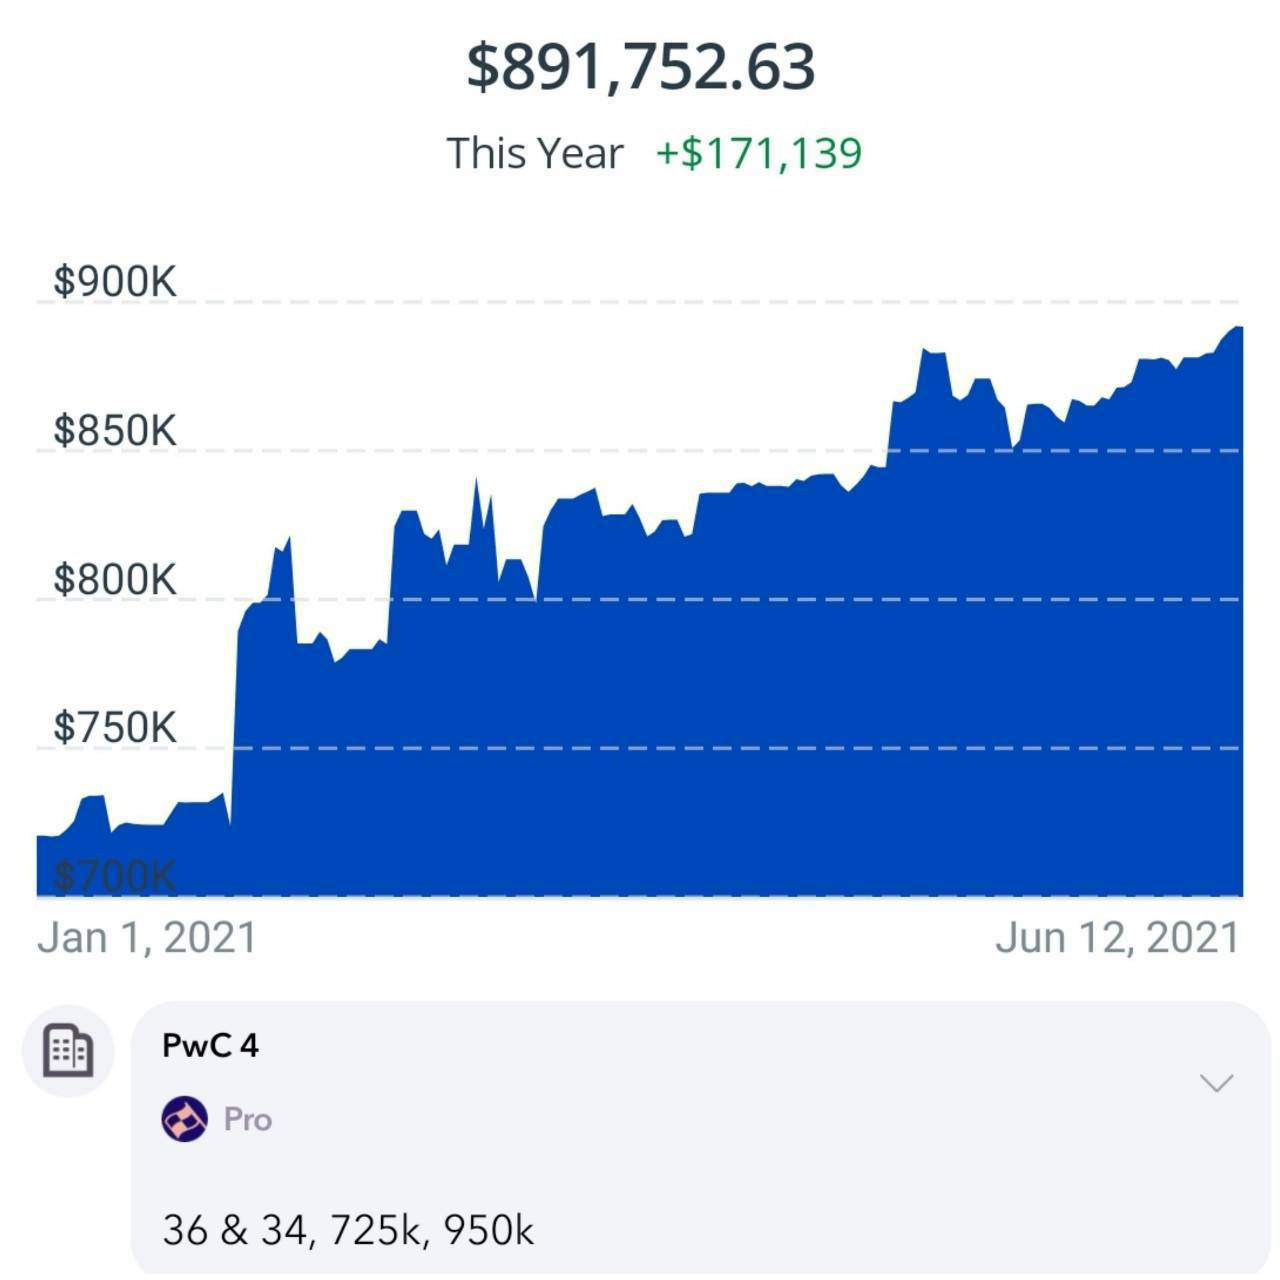Click the Jan 1, 2021 start date

[147, 938]
